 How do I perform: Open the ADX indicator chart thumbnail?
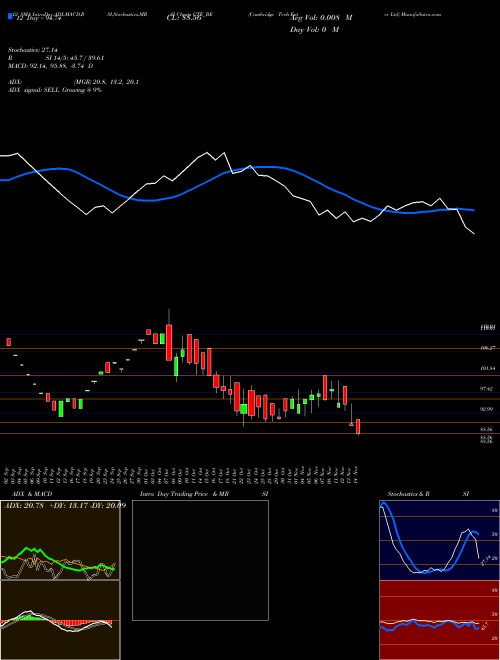point(60,540)
